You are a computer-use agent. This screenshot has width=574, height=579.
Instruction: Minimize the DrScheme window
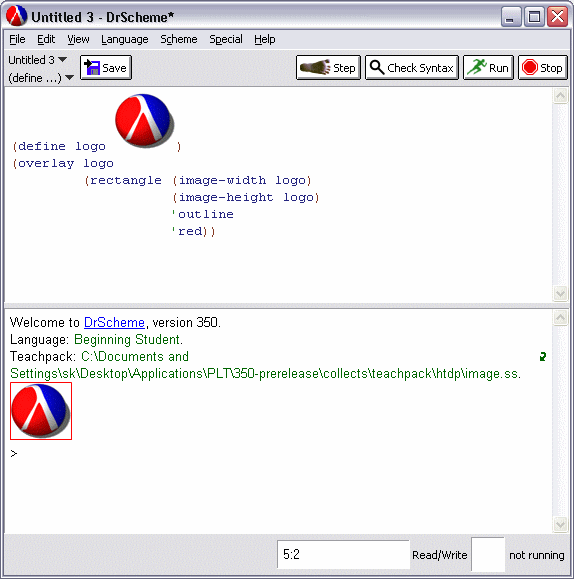tap(511, 17)
